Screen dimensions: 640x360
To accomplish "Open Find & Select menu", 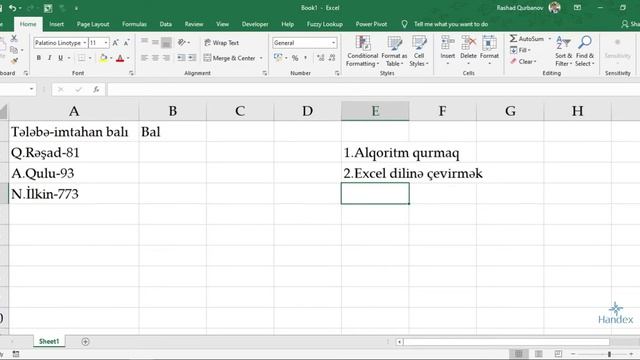I will 585,51.
